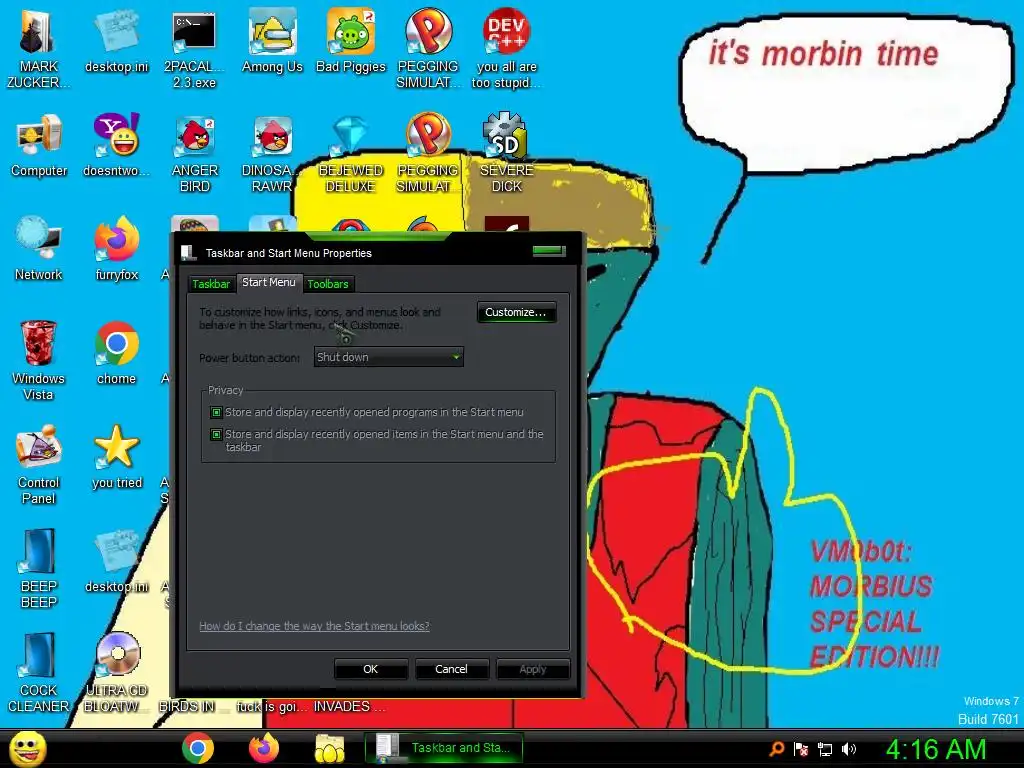The height and width of the screenshot is (768, 1024).
Task: Click the OK button
Action: [x=370, y=669]
